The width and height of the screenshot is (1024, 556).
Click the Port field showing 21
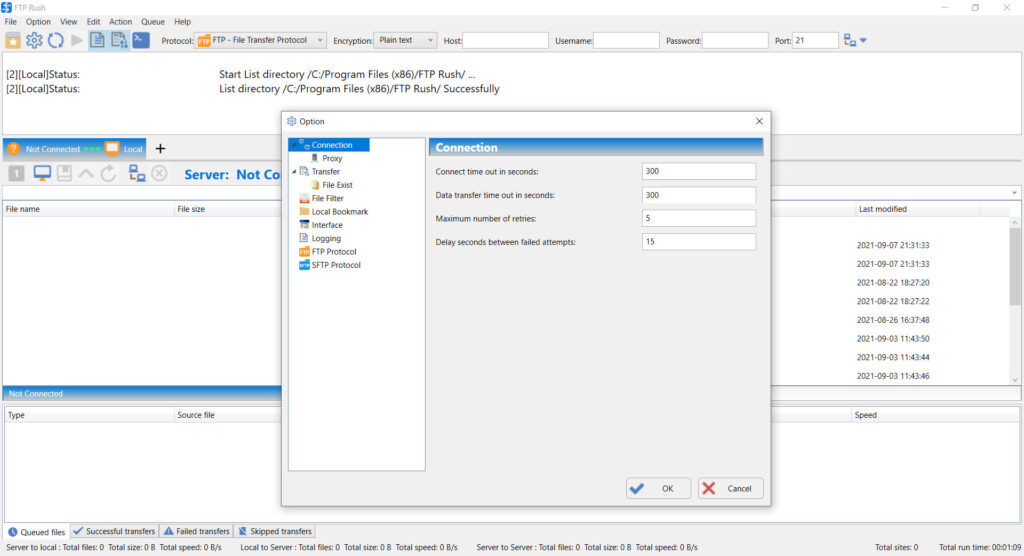click(814, 41)
